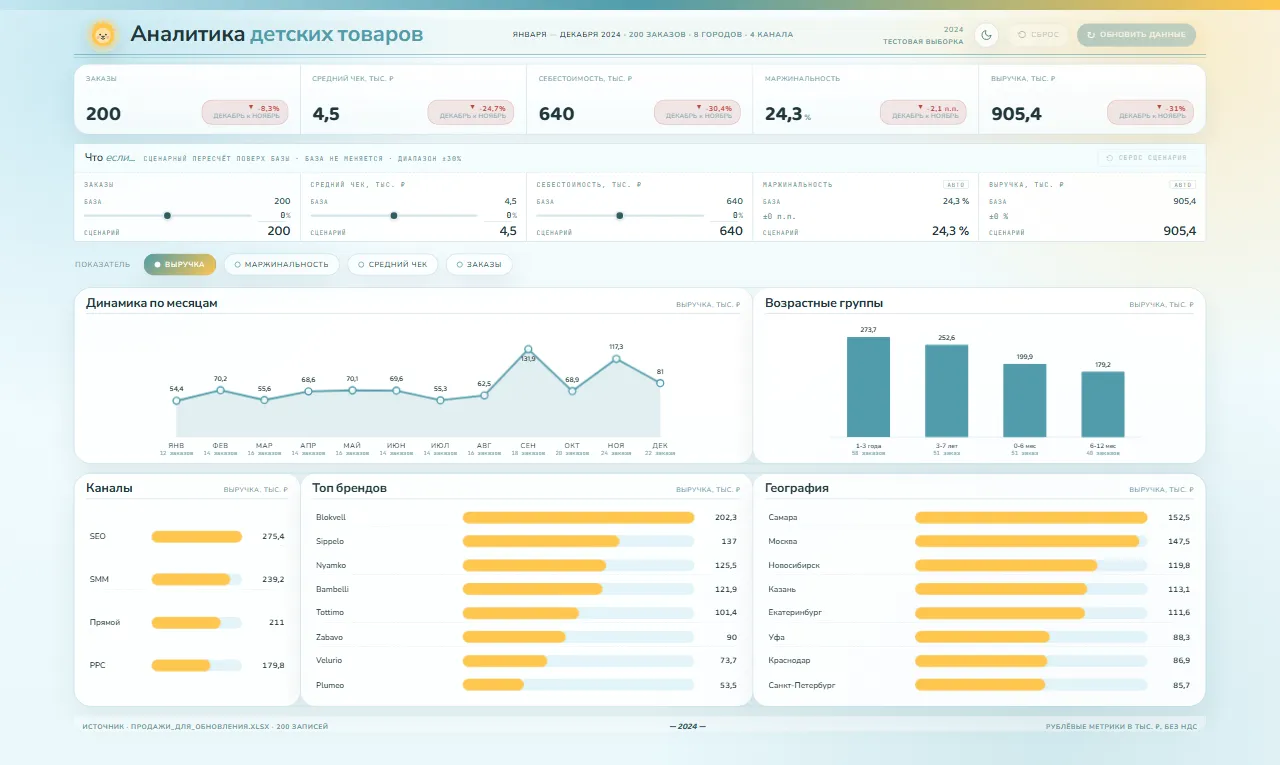Click the 0–6 мес age group bar

point(1025,400)
